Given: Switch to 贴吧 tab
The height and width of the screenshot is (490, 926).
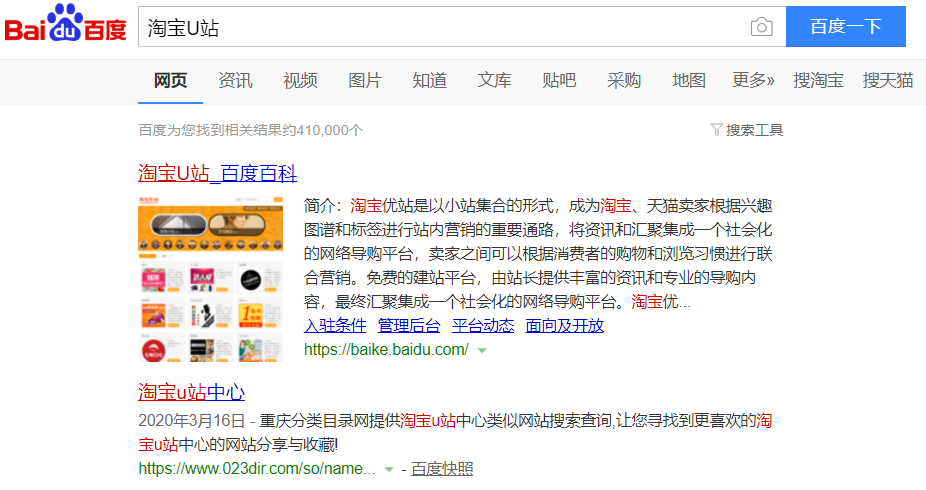Looking at the screenshot, I should point(559,80).
